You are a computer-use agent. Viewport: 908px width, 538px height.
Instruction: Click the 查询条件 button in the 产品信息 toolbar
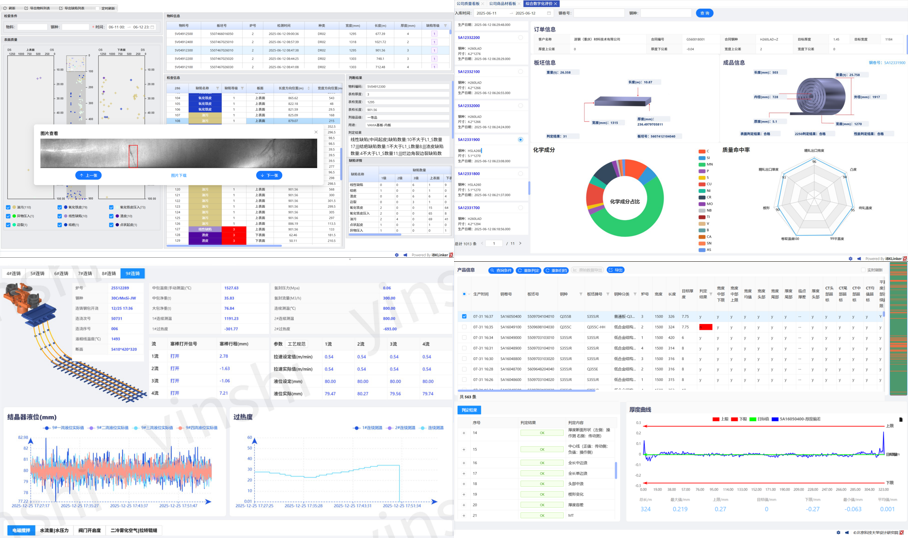point(500,270)
